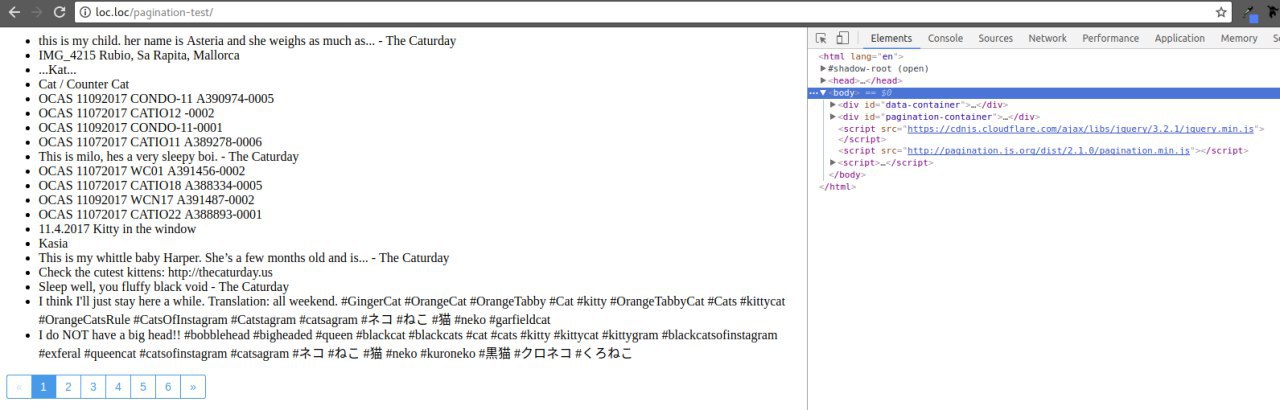Click "OCAS 11092017 WCN17 A391487-0002" item

pyautogui.click(x=147, y=200)
